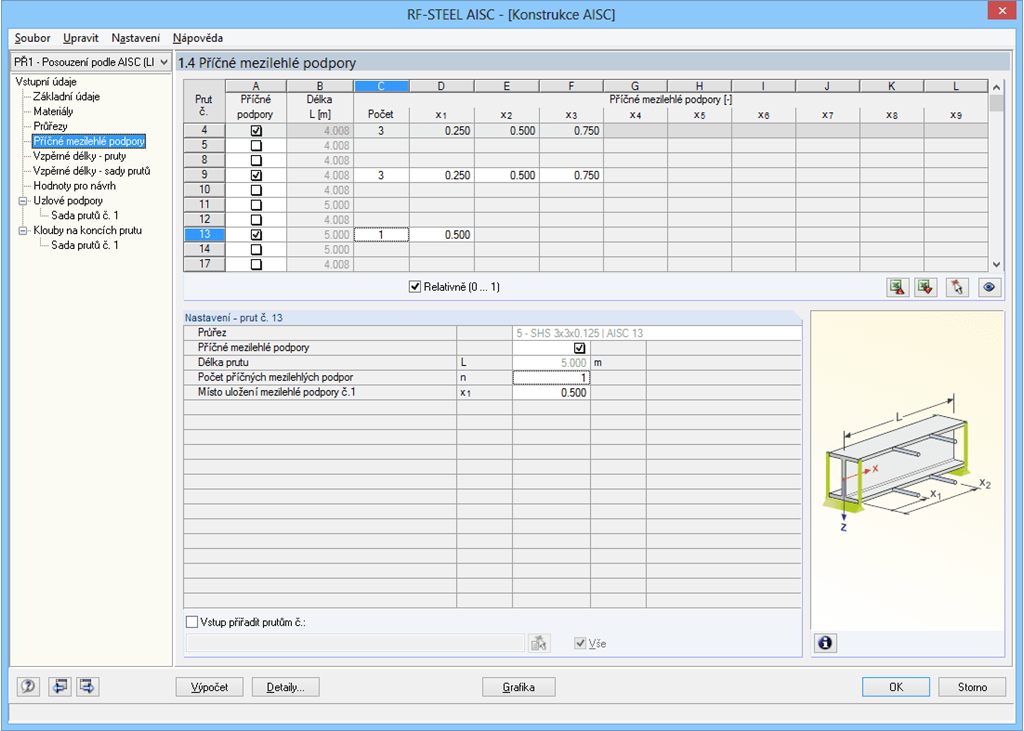The image size is (1024, 731).
Task: Check lateral supports for member 17
Action: (x=256, y=265)
